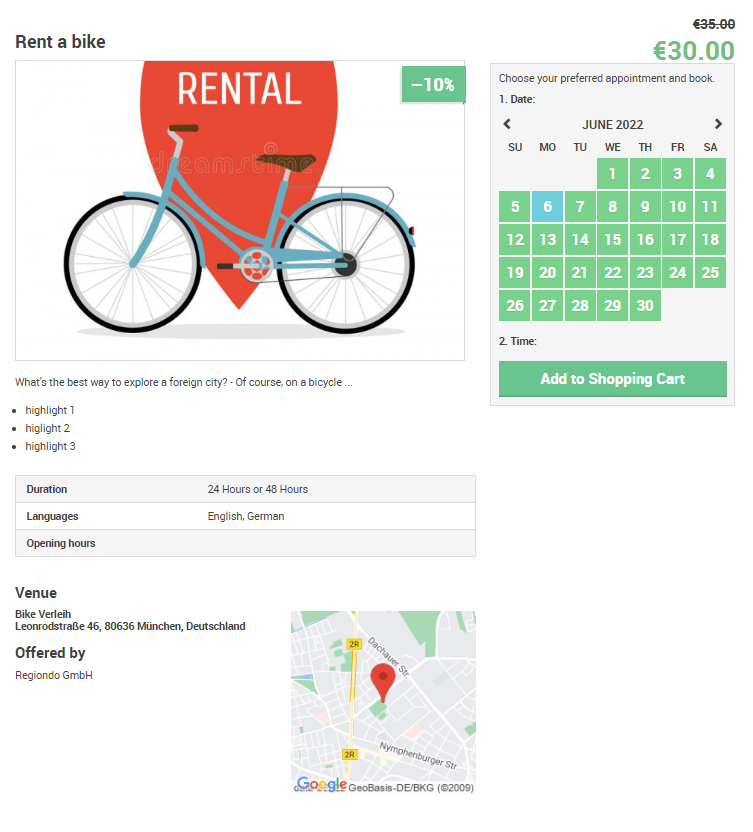This screenshot has height=832, width=753.
Task: Click the JUNE 2022 month header
Action: click(x=612, y=125)
